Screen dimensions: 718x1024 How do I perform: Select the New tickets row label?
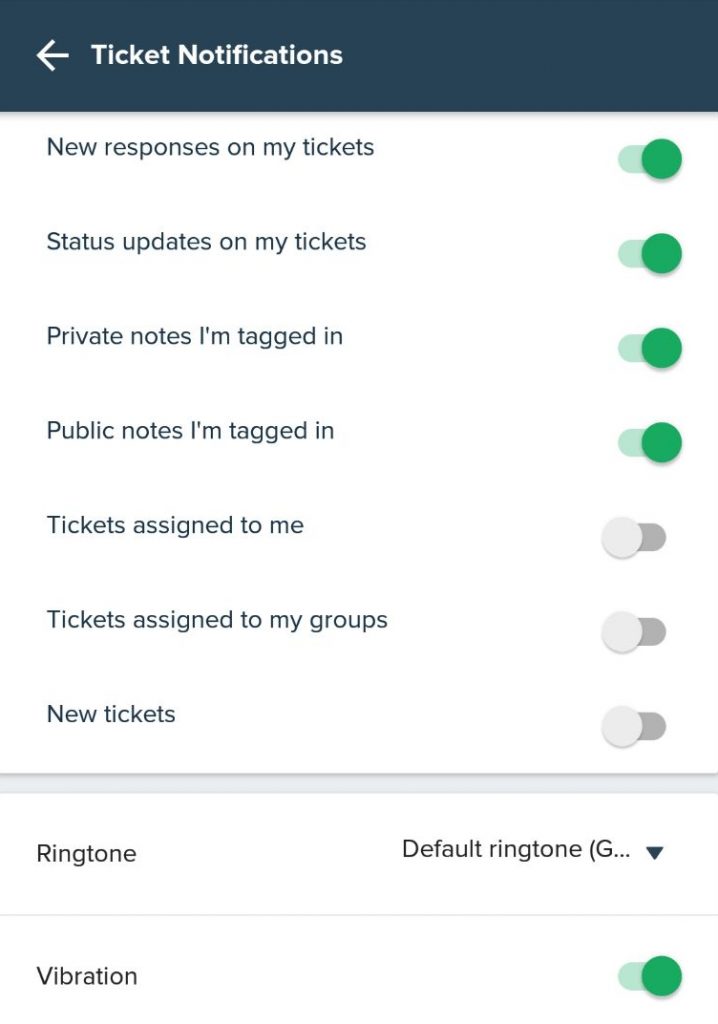pyautogui.click(x=110, y=714)
